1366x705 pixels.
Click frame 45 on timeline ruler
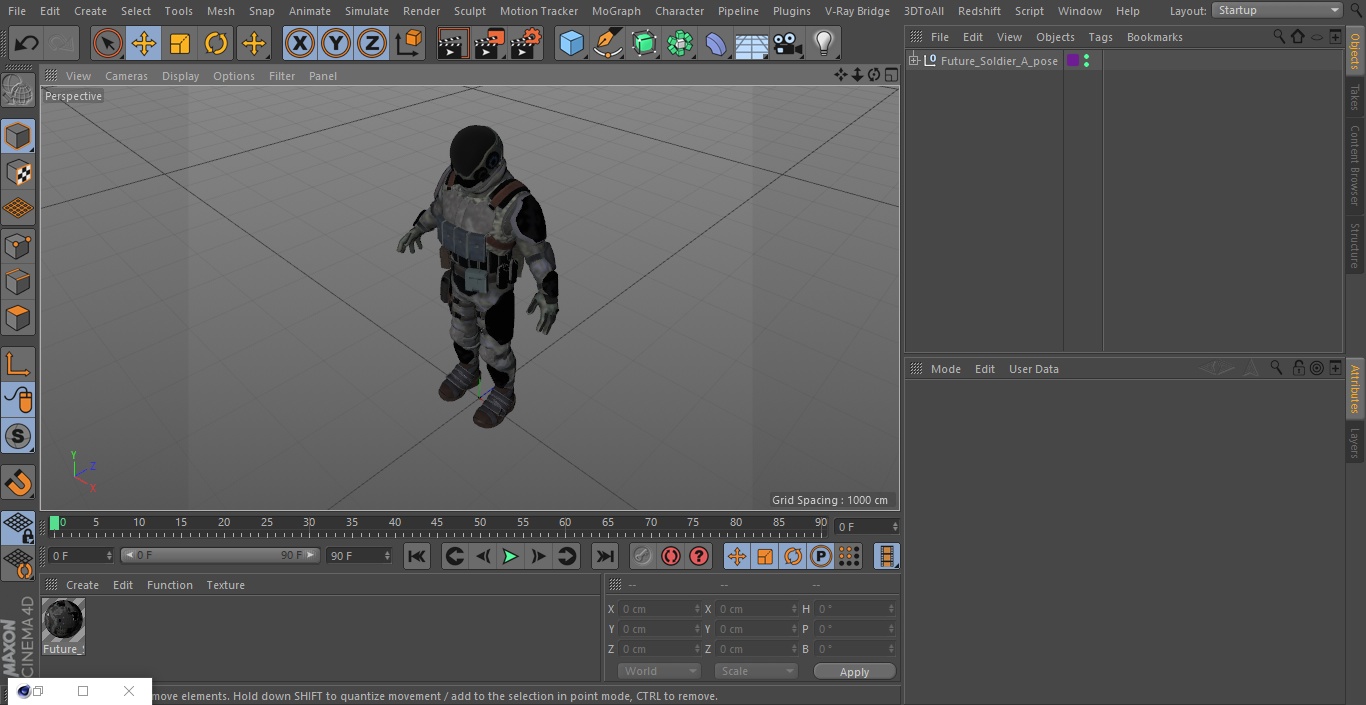[437, 523]
